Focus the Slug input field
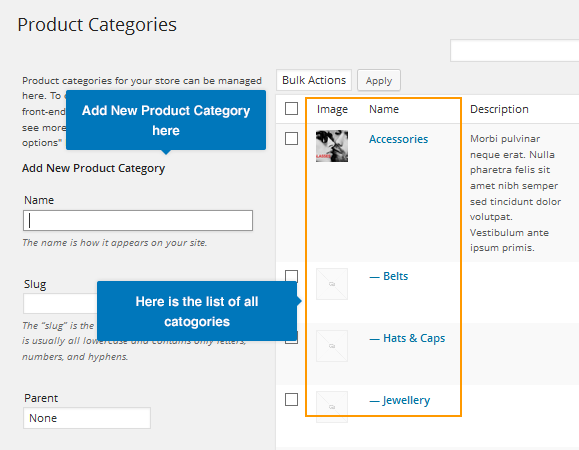This screenshot has height=450, width=579. coord(60,303)
